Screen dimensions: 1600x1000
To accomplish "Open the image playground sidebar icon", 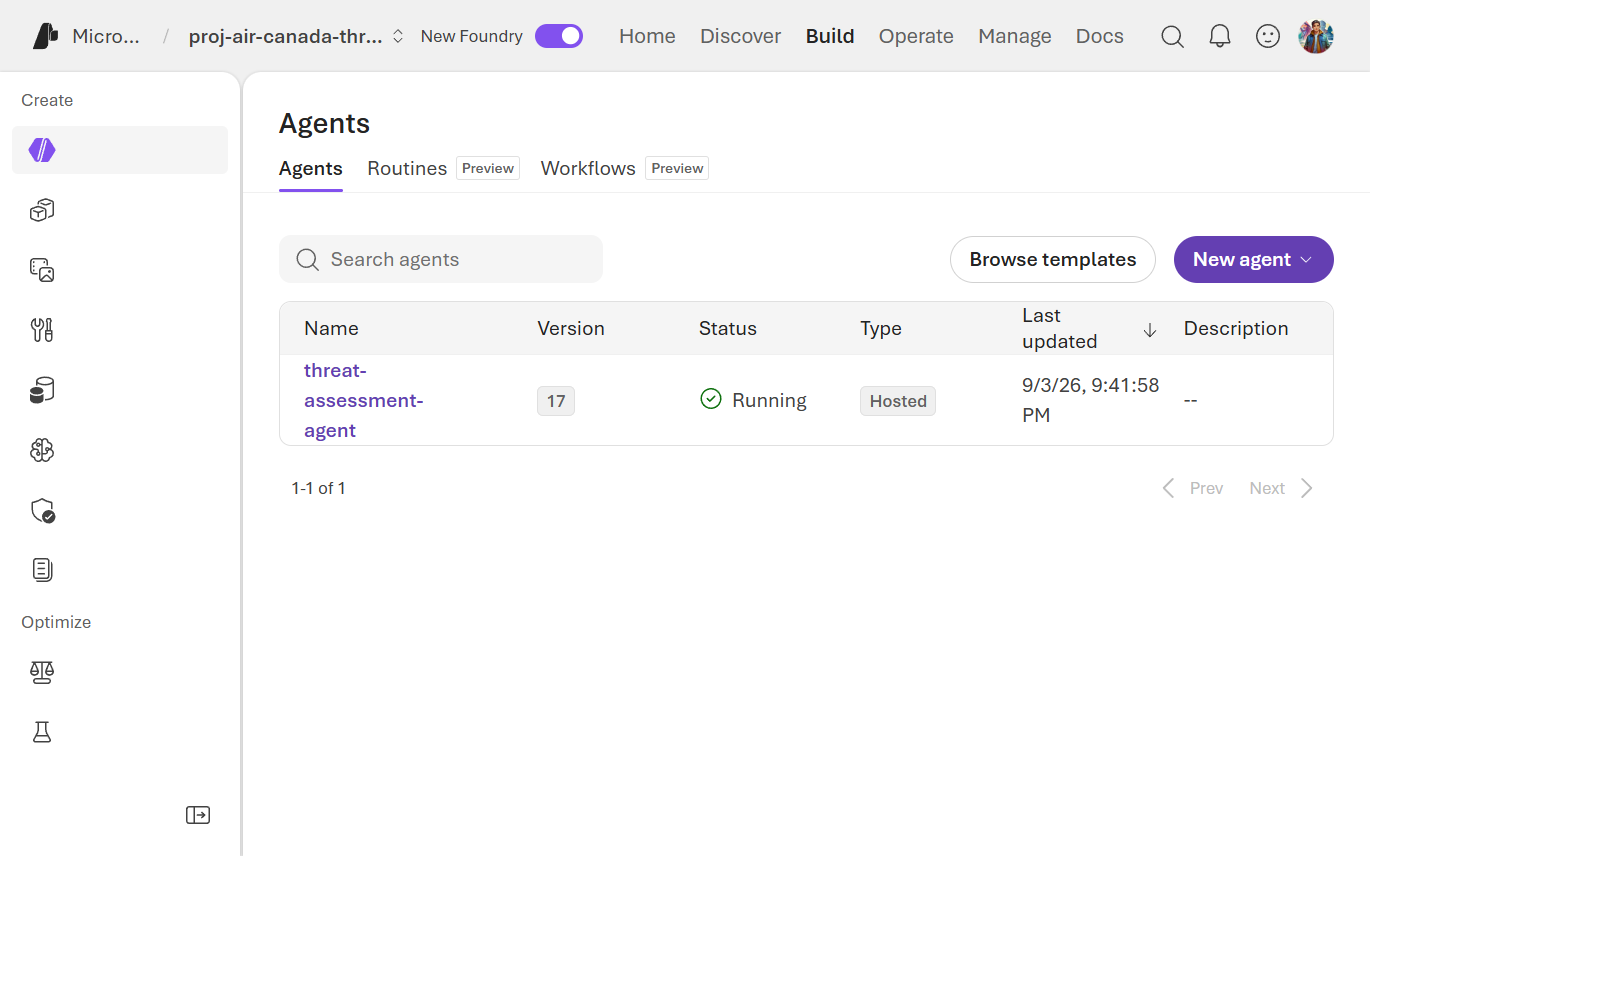I will 42,270.
